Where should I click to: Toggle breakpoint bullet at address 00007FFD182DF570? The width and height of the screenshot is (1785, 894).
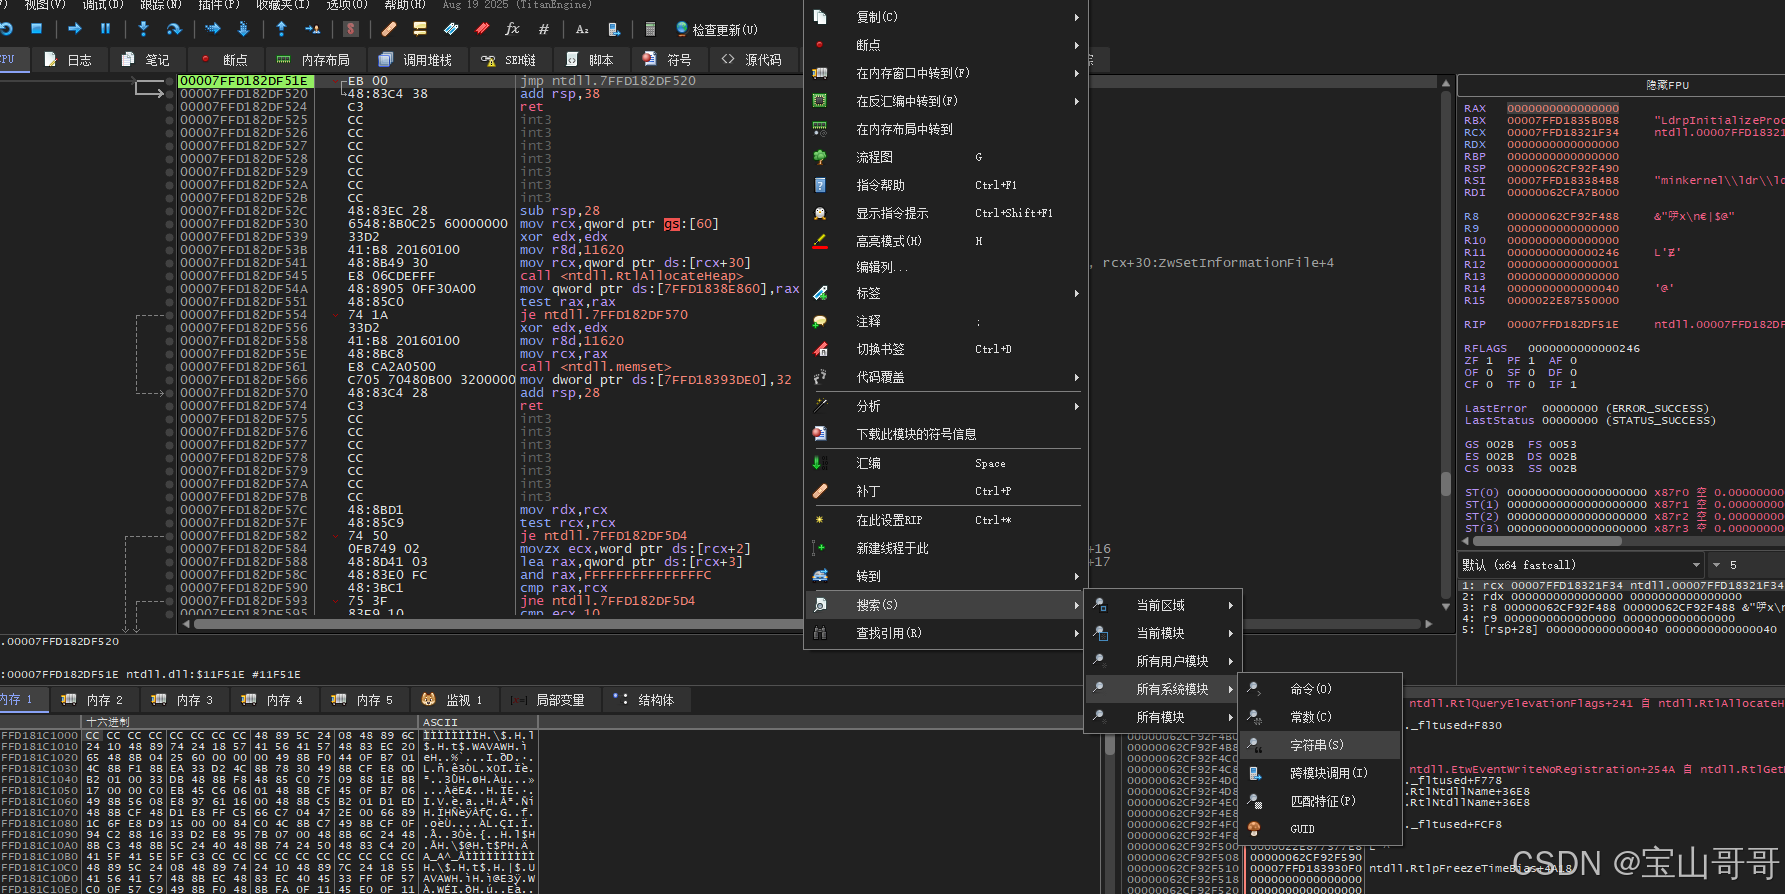(x=170, y=393)
